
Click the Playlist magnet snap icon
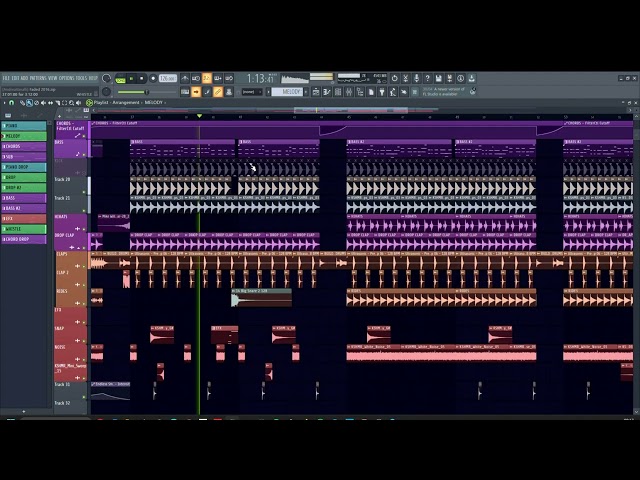[x=12, y=103]
